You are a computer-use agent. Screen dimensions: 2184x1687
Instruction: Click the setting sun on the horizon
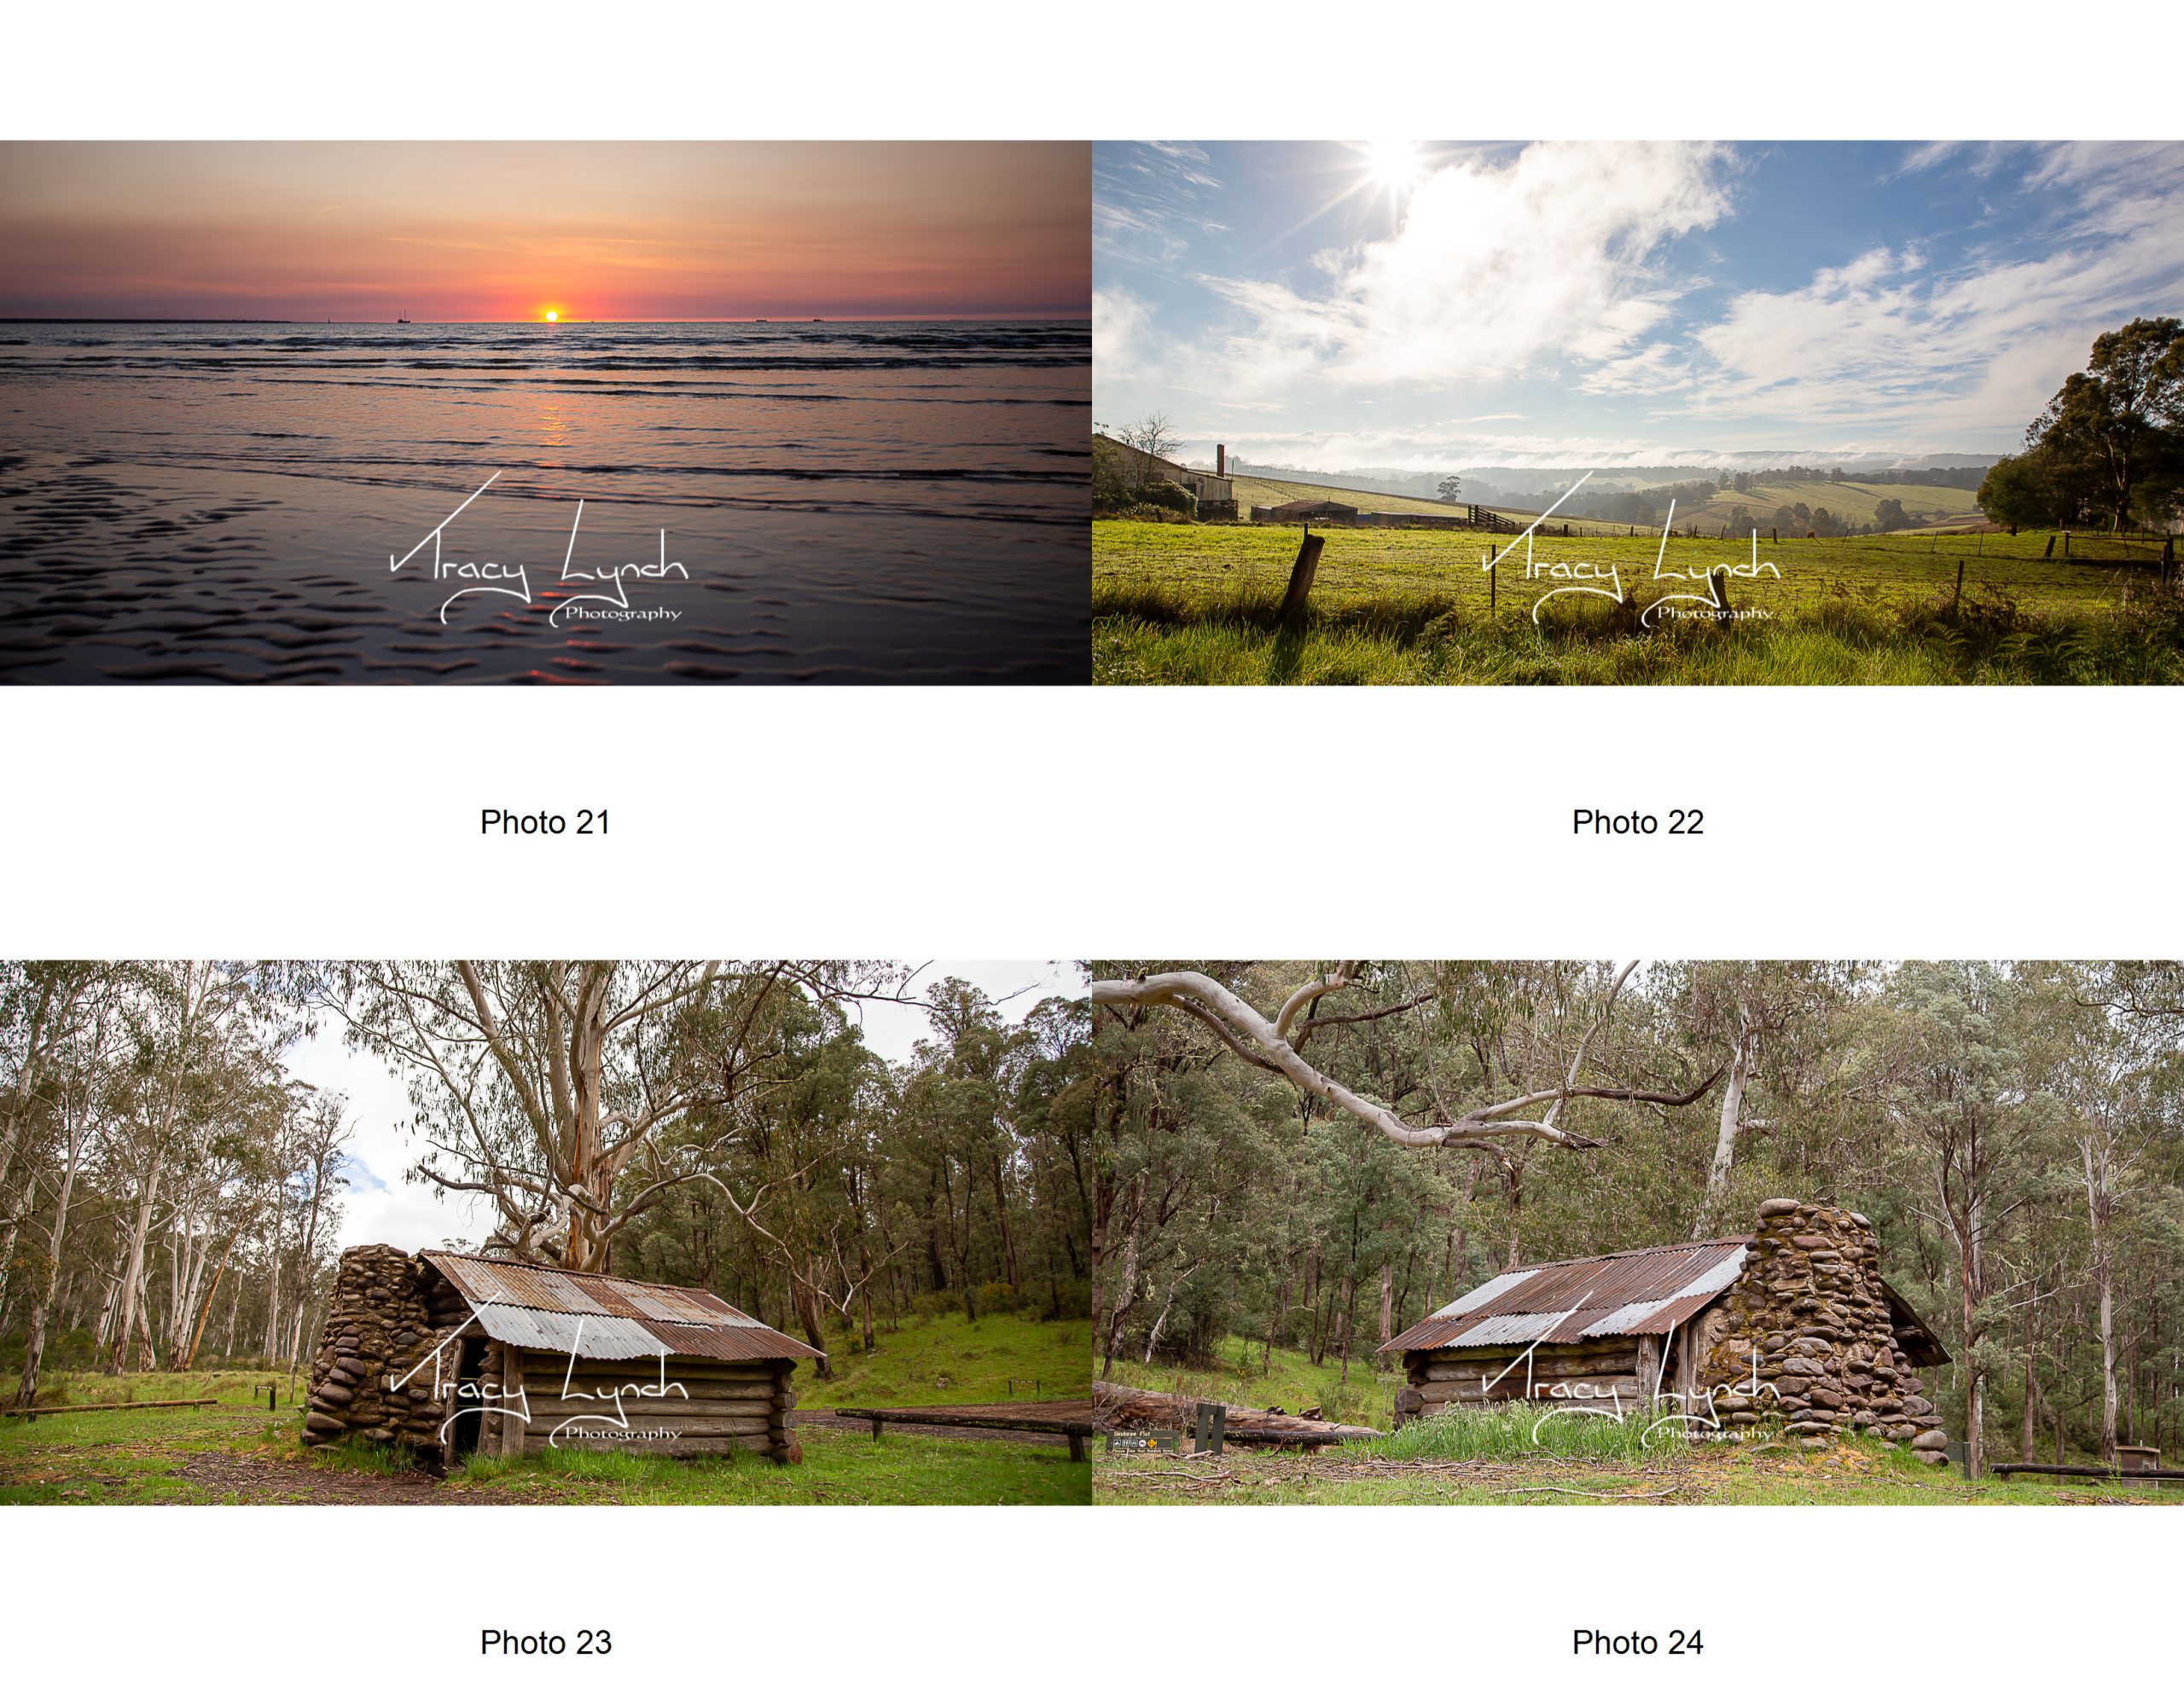point(549,315)
